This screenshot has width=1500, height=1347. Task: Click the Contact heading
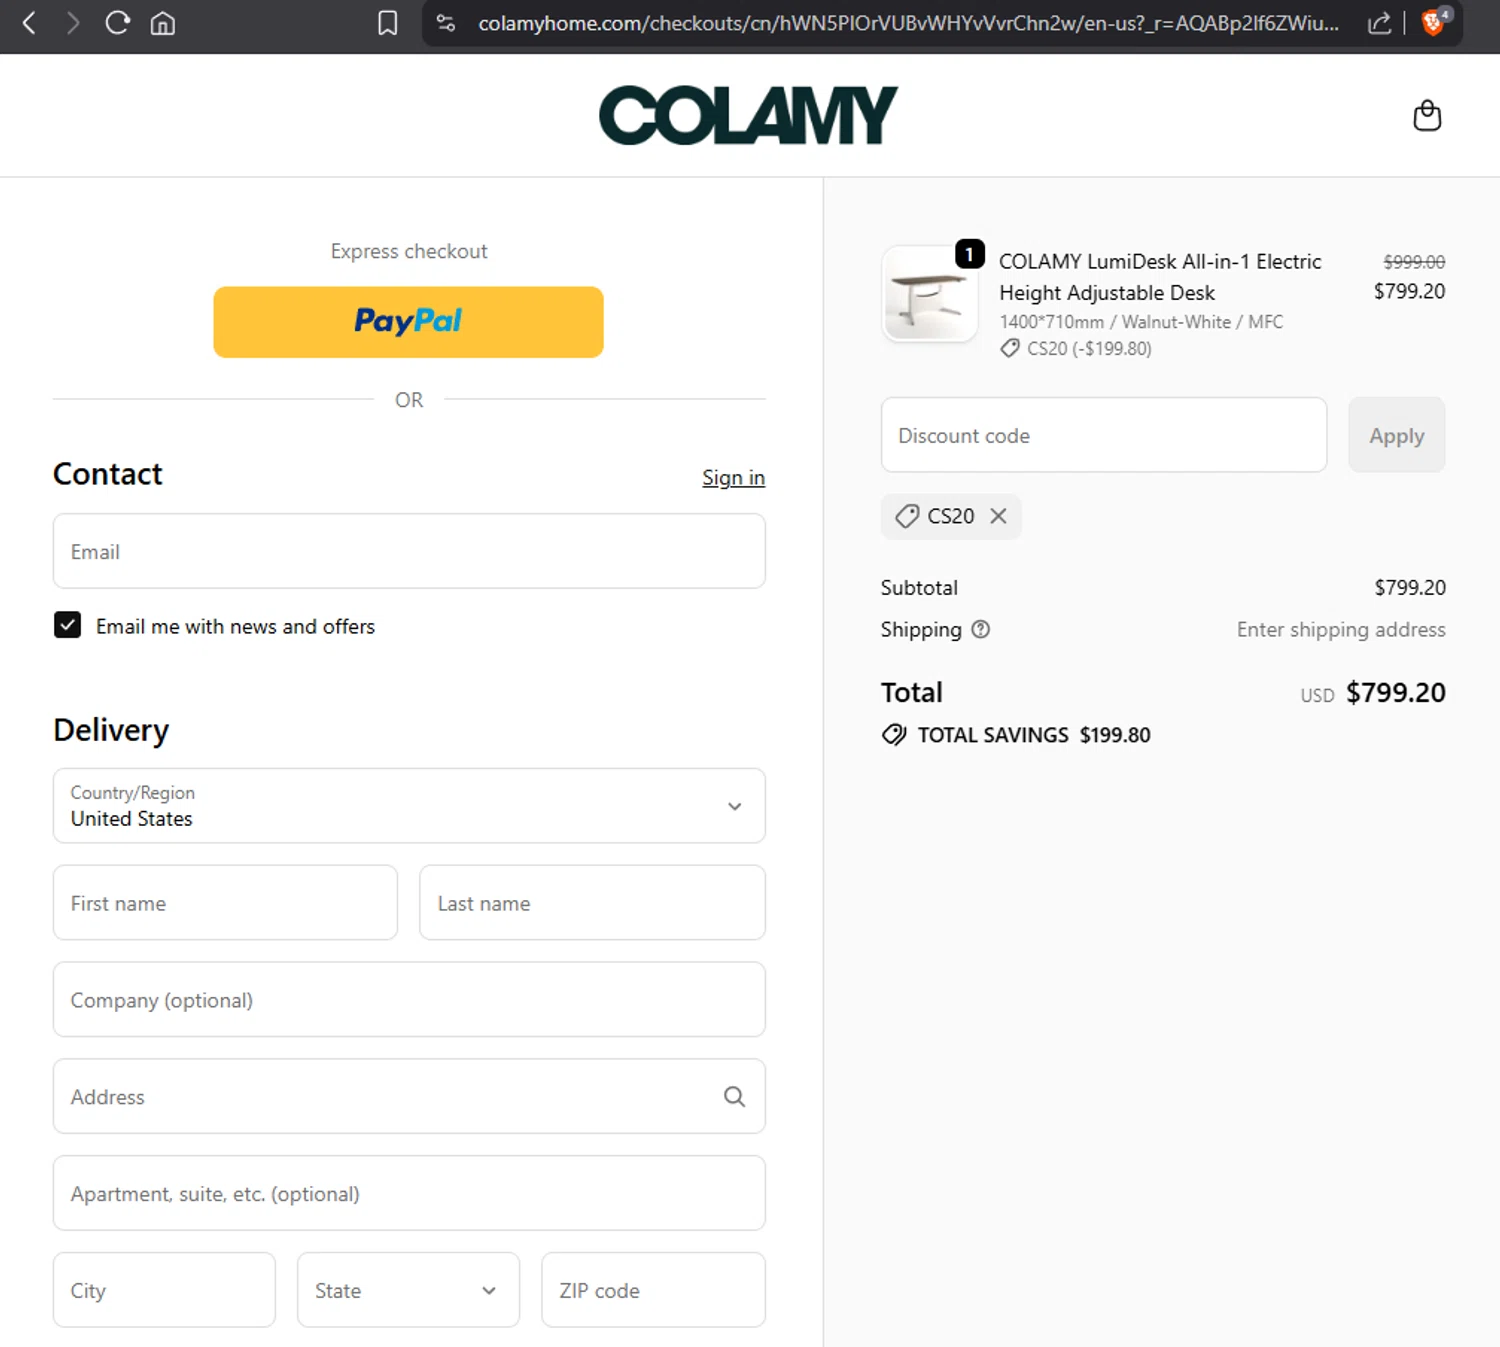pos(107,474)
